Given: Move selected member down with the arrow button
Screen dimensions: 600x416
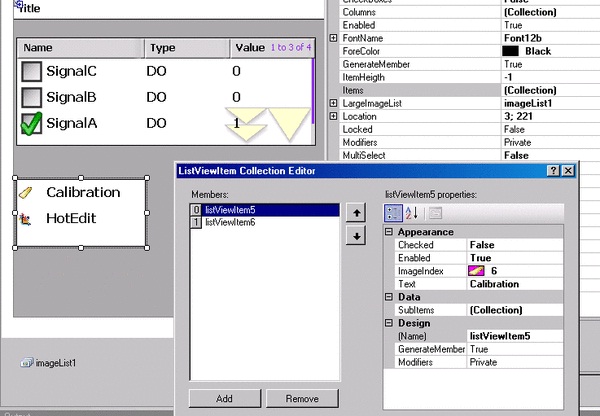Looking at the screenshot, I should tap(354, 235).
